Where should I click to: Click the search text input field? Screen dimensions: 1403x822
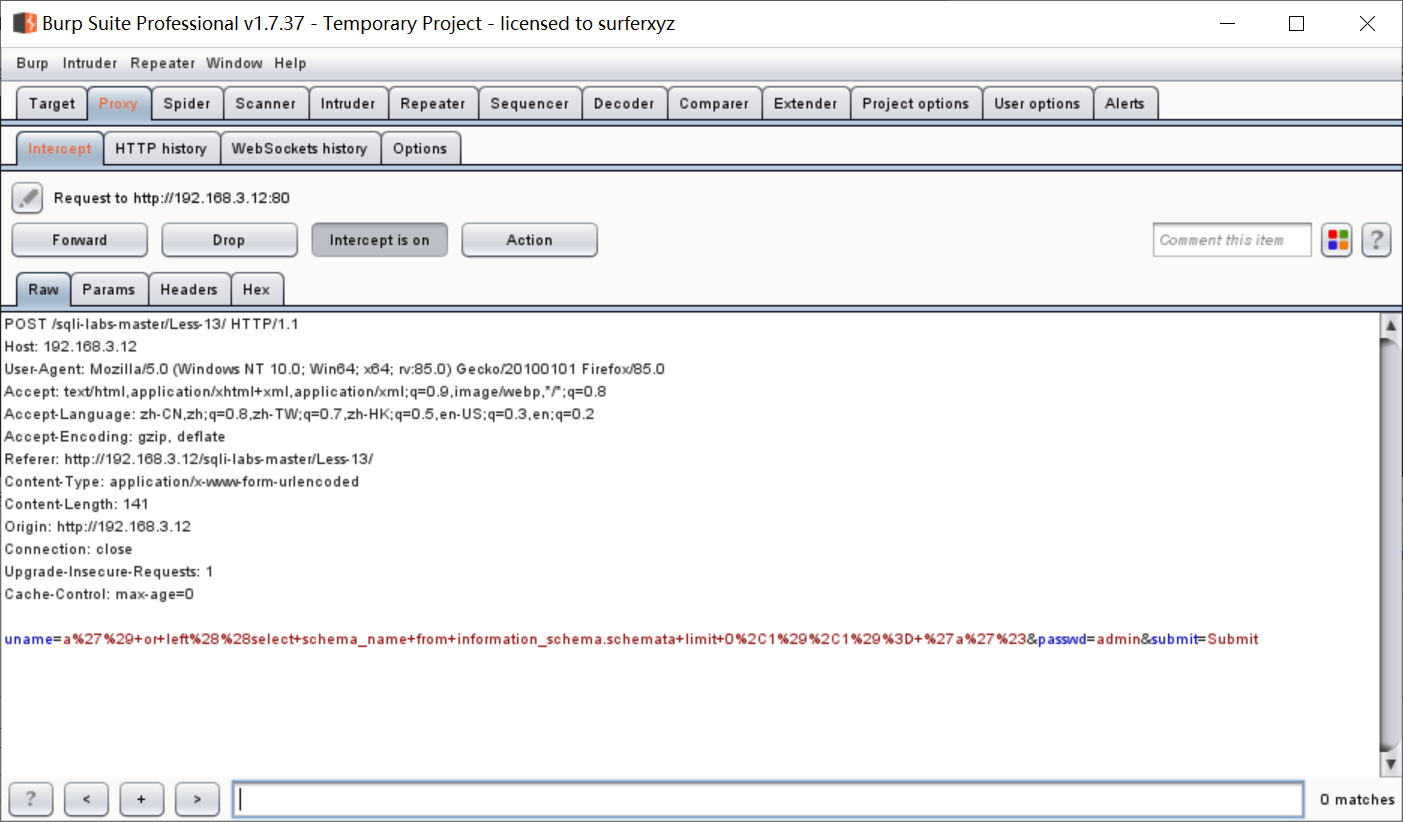point(768,799)
